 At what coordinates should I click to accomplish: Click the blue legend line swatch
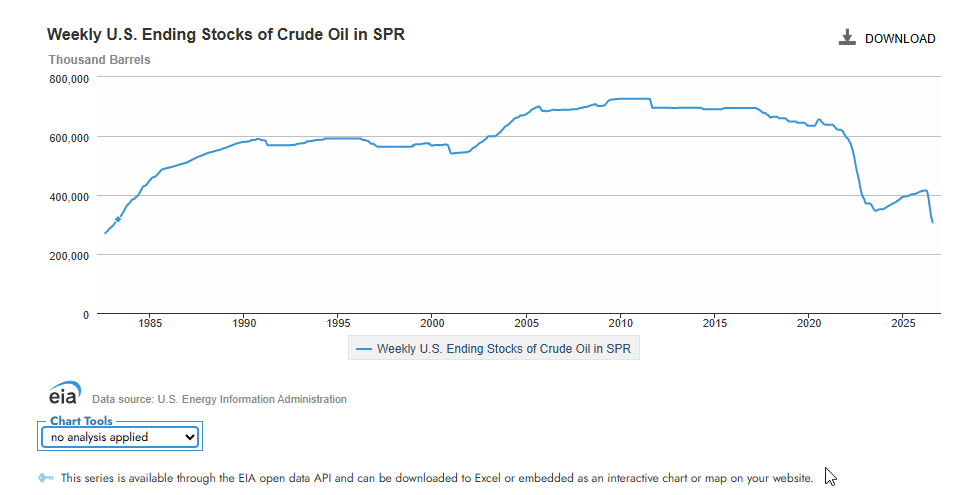point(364,349)
